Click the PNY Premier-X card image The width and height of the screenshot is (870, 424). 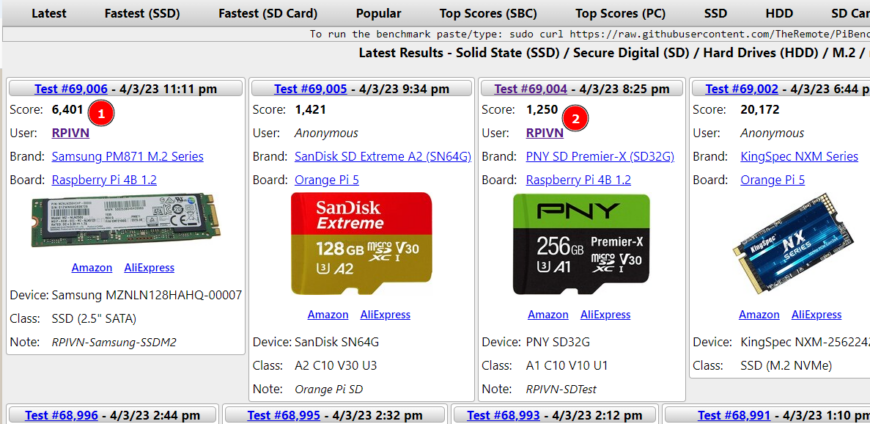point(583,246)
